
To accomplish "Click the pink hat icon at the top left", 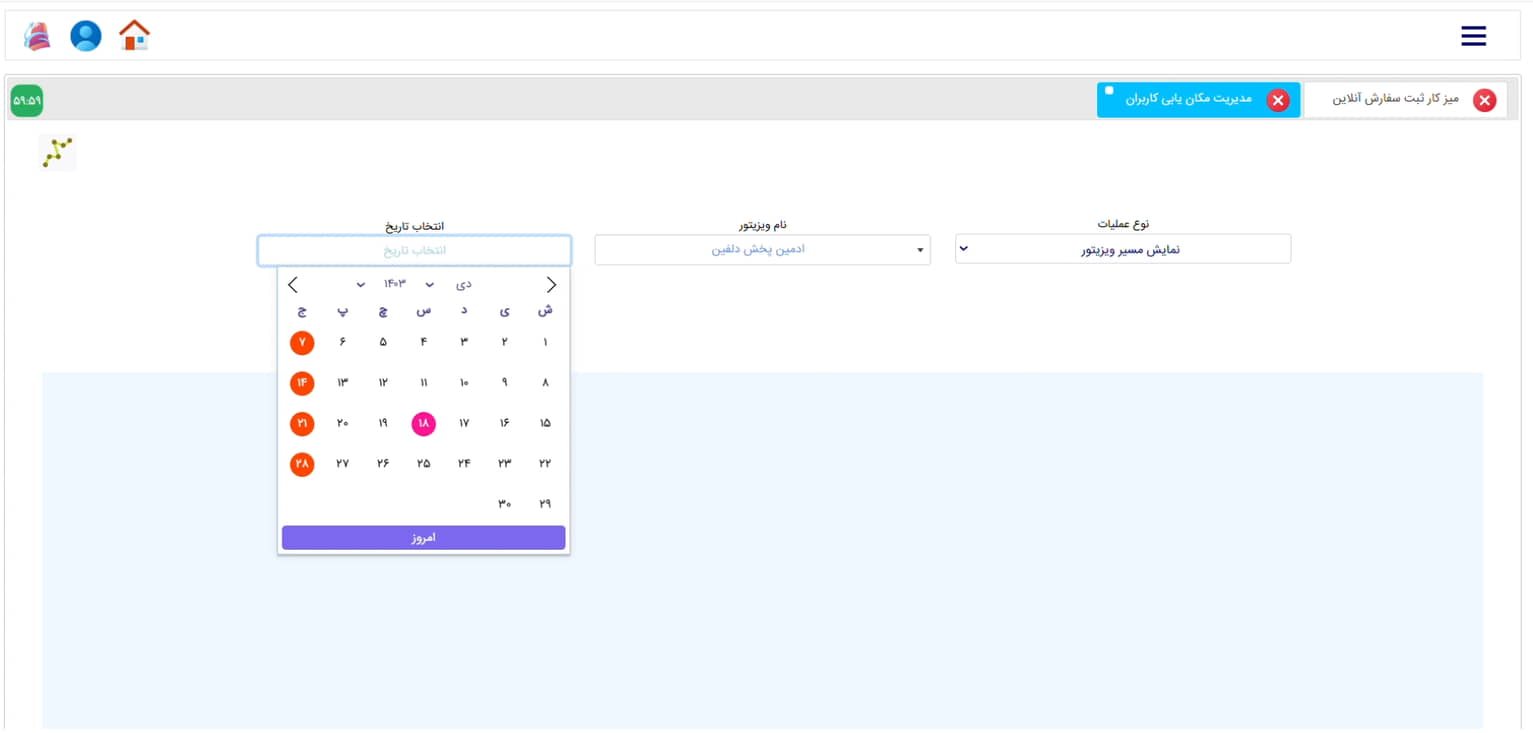I will [x=37, y=36].
